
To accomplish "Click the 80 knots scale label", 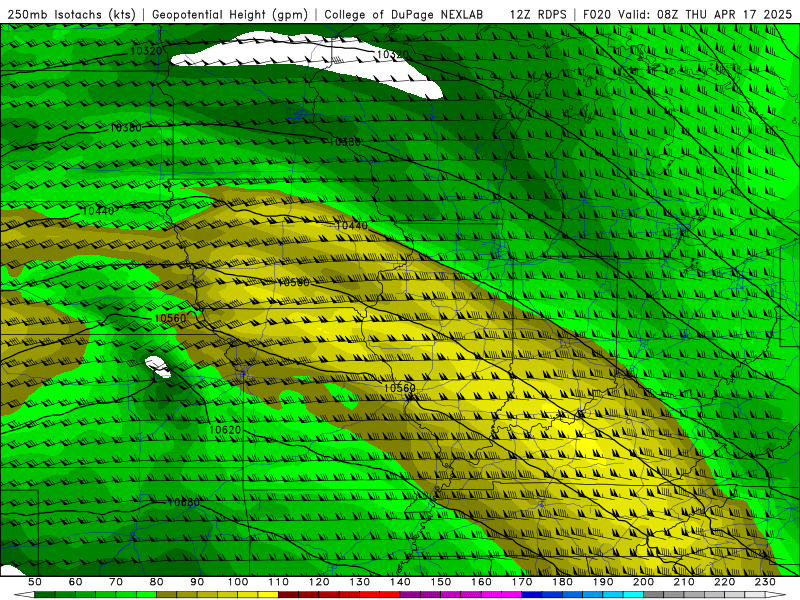I will tap(156, 582).
